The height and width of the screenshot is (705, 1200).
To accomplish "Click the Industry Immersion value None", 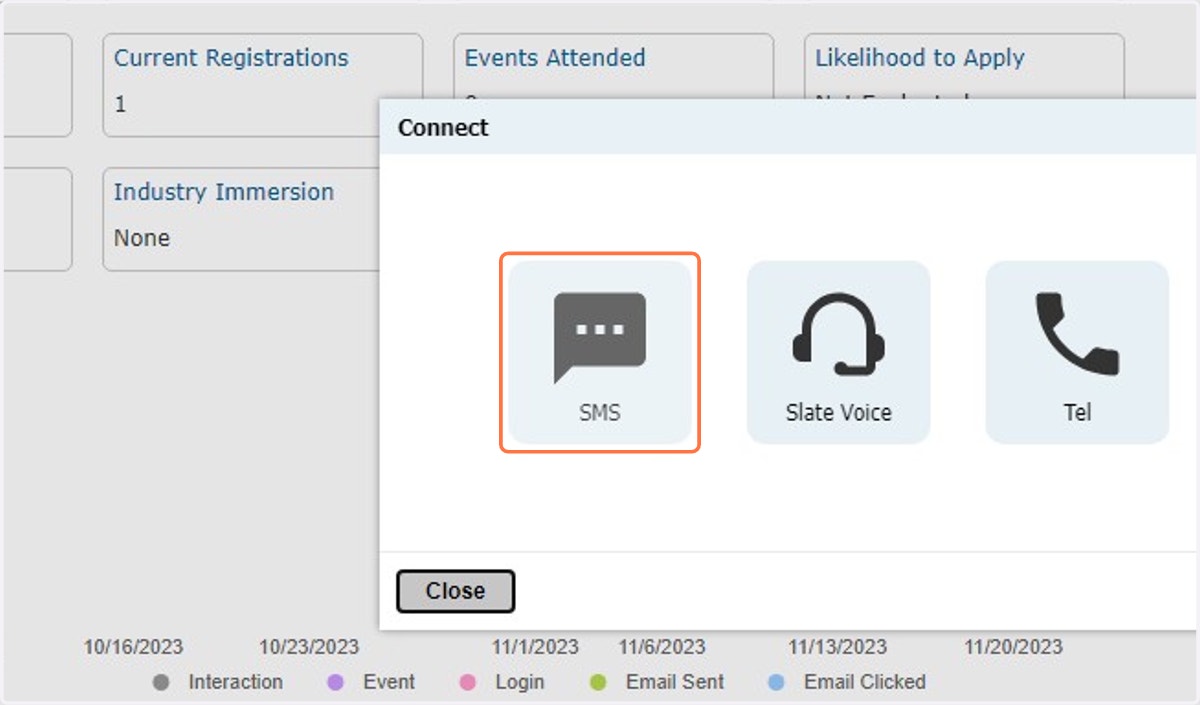I will (142, 238).
